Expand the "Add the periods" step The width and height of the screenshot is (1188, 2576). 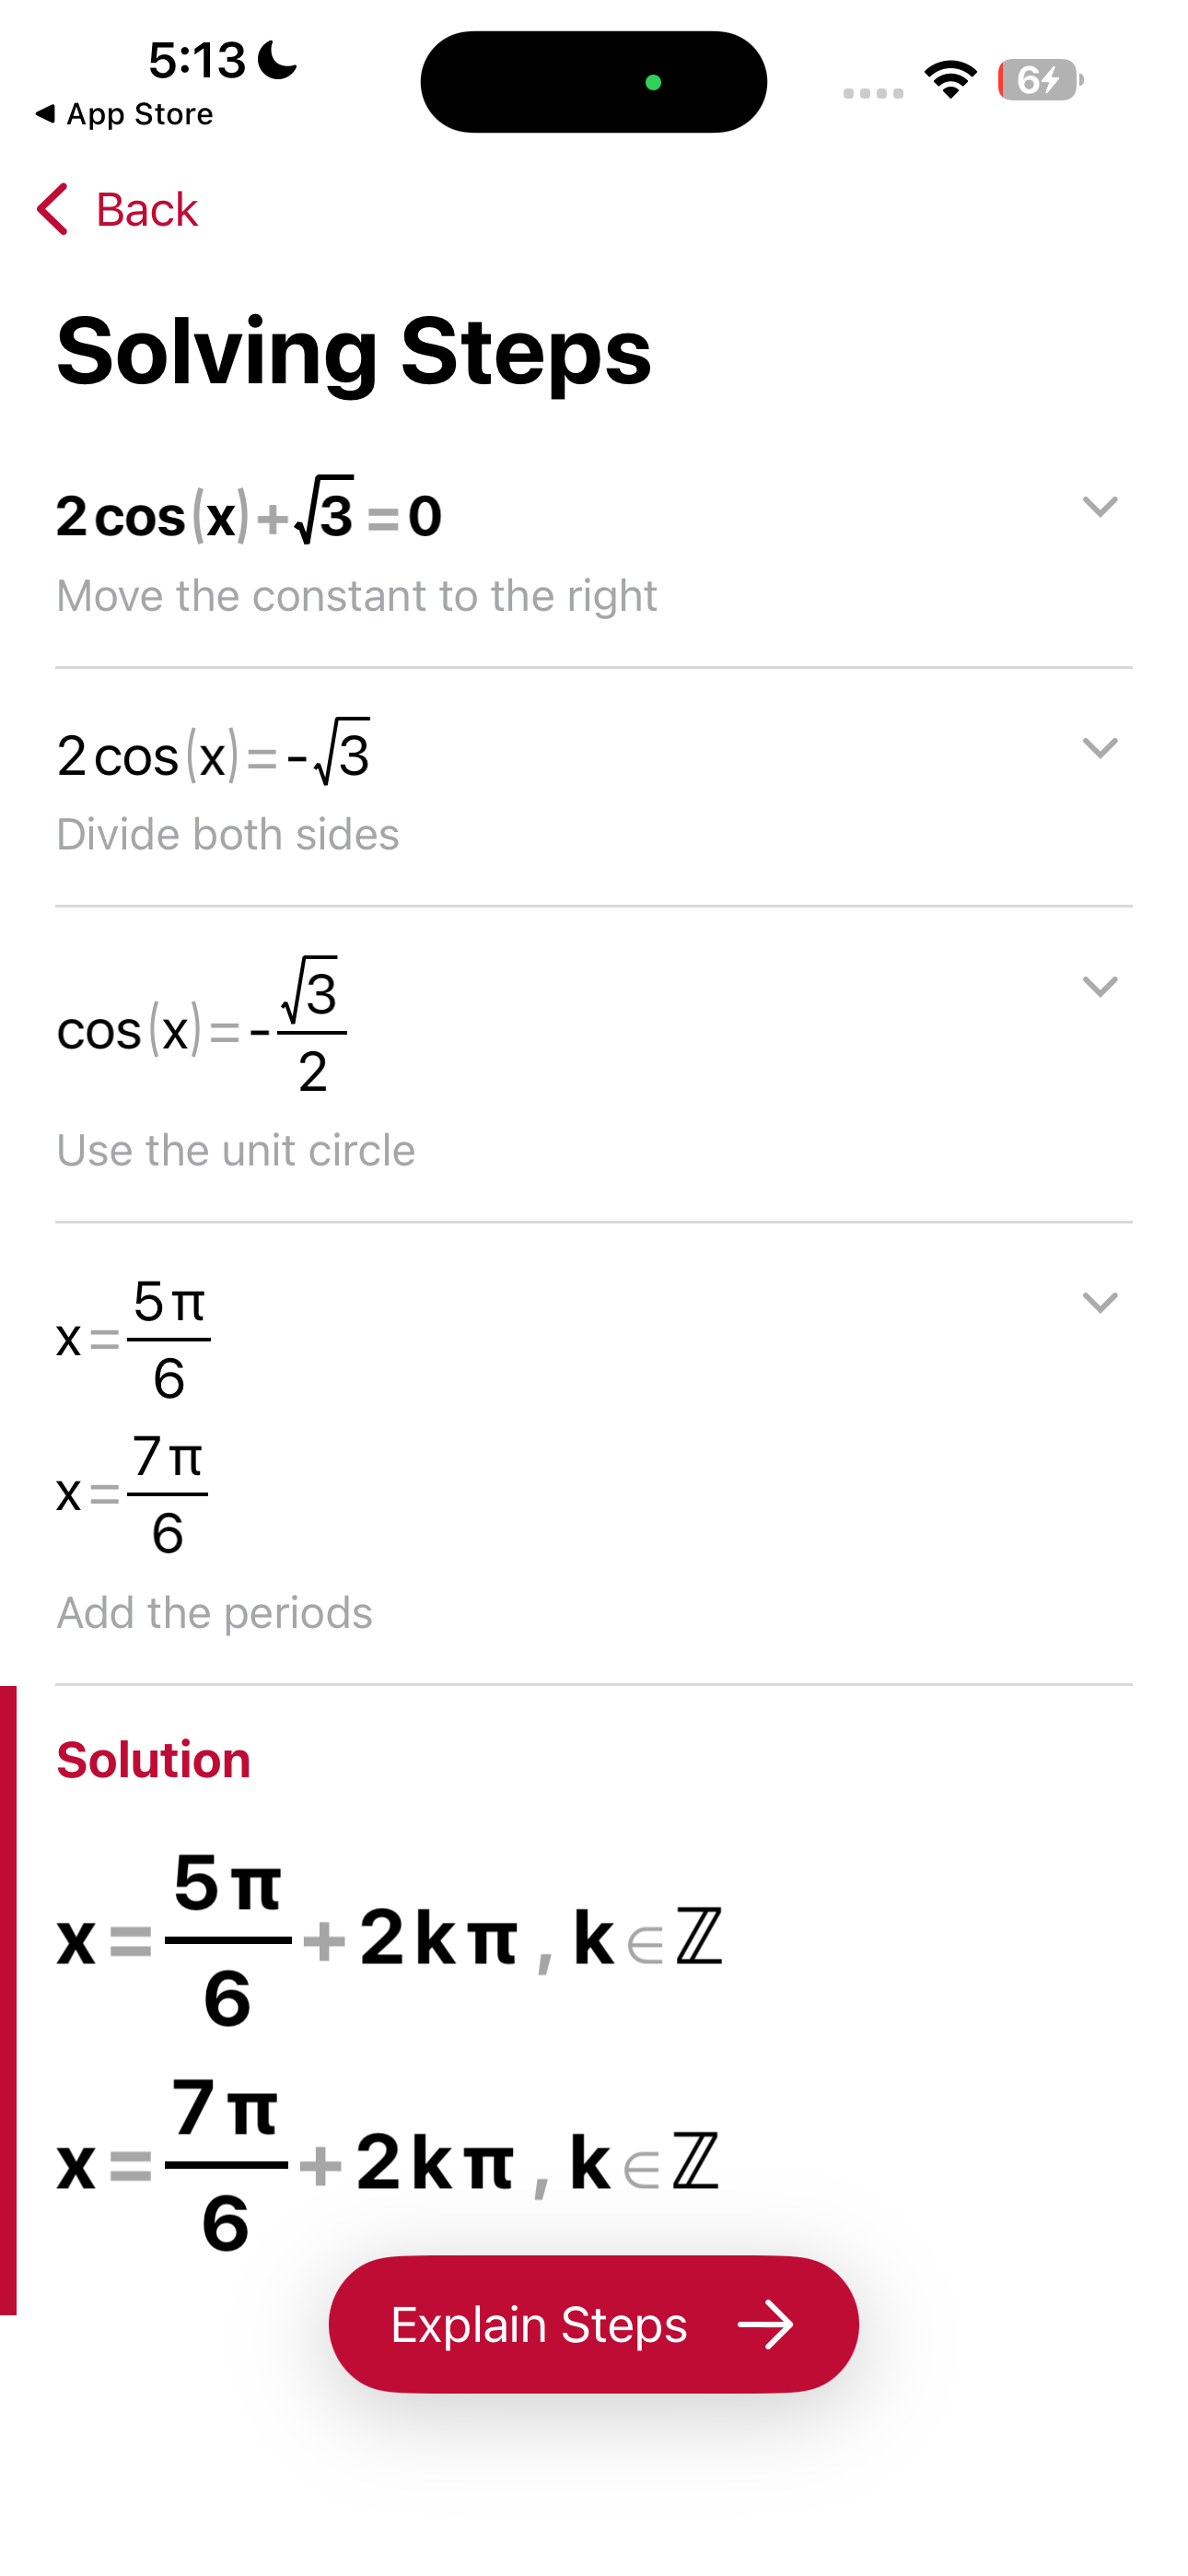[x=1100, y=1302]
